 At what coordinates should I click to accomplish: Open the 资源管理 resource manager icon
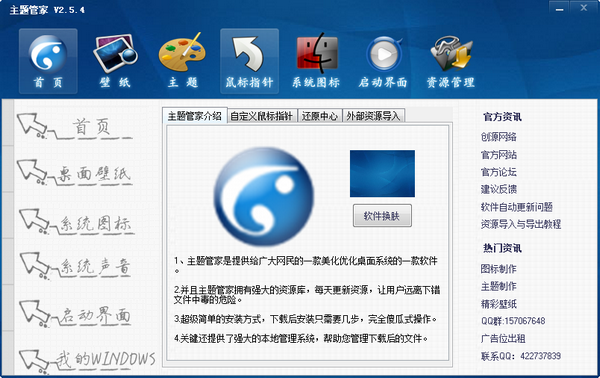(451, 61)
